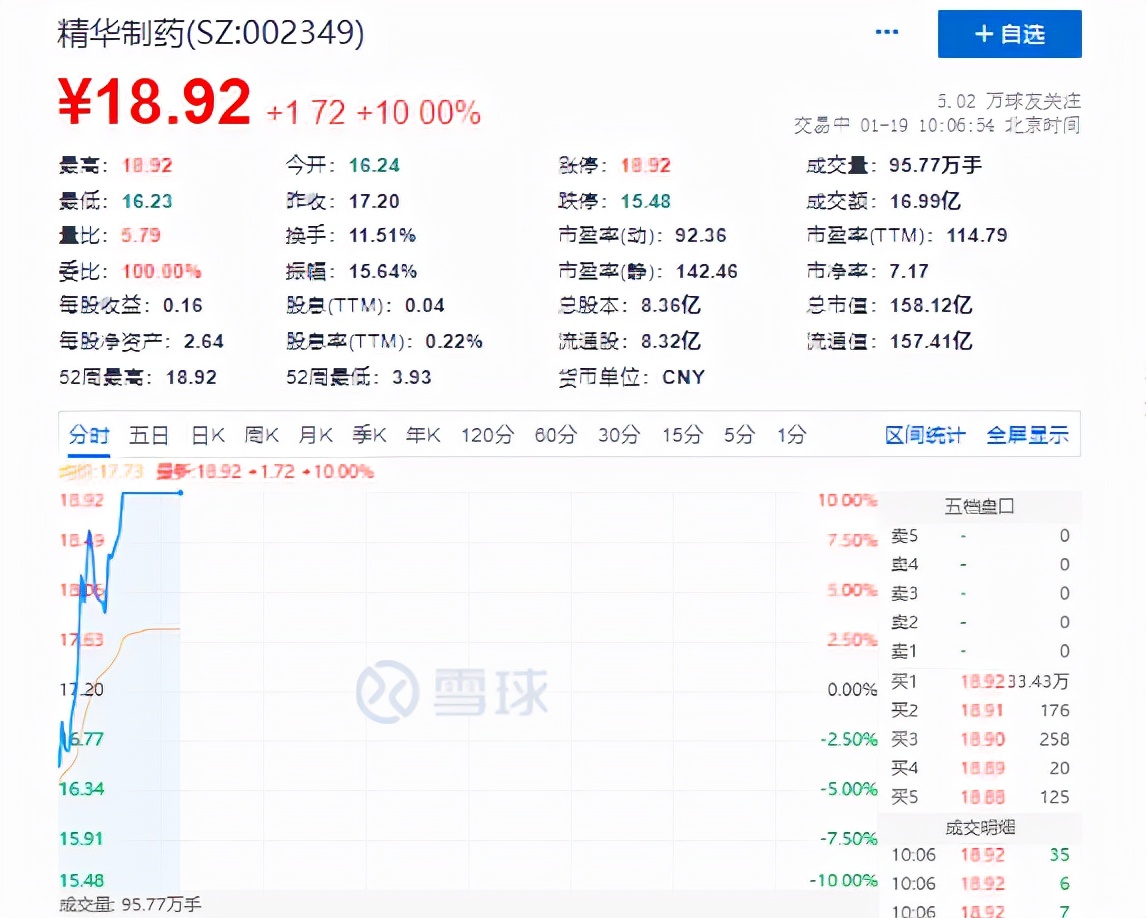Click the 买2 bid row at 18.91
The width and height of the screenshot is (1146, 918).
[980, 710]
